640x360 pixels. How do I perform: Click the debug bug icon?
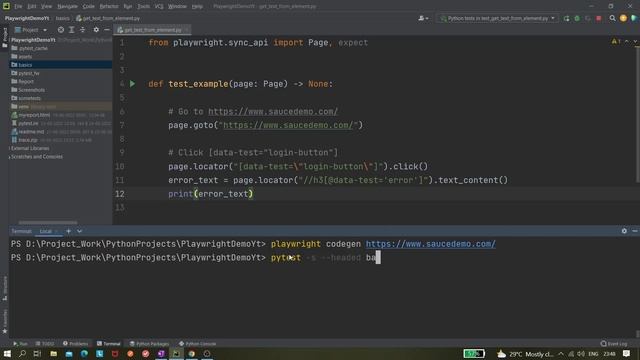tap(577, 18)
